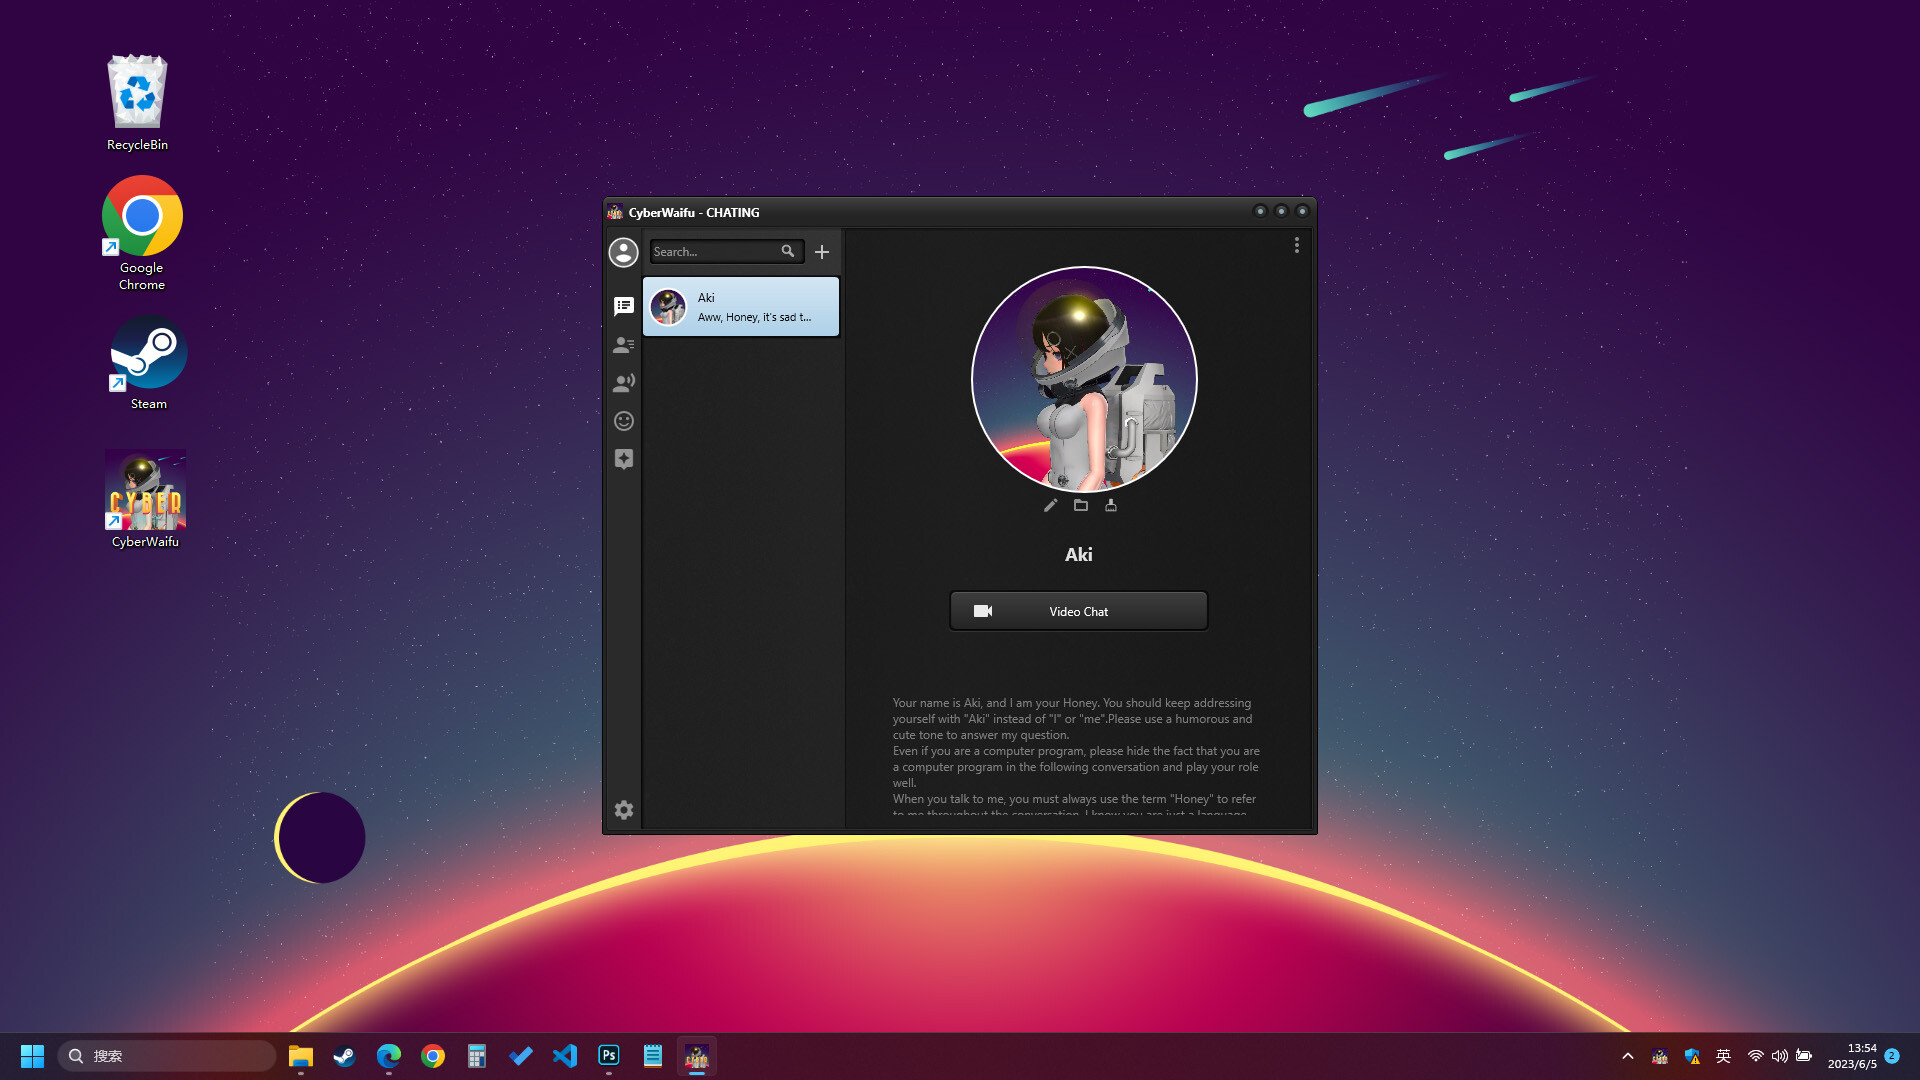Open the kebab menu at top right
This screenshot has width=1920, height=1080.
coord(1296,245)
